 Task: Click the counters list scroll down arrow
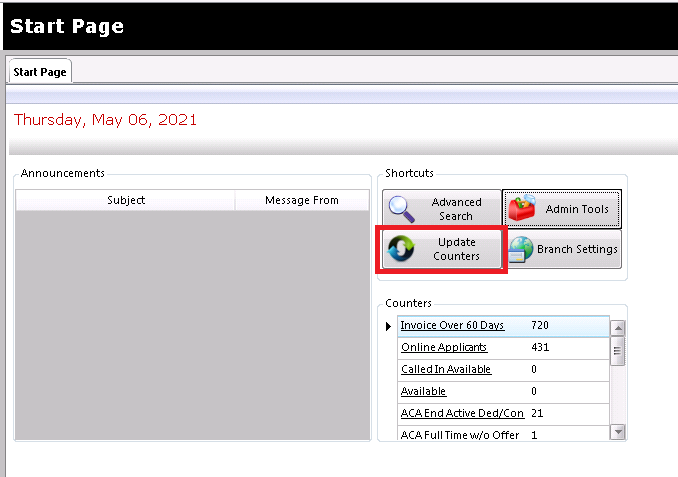(618, 432)
